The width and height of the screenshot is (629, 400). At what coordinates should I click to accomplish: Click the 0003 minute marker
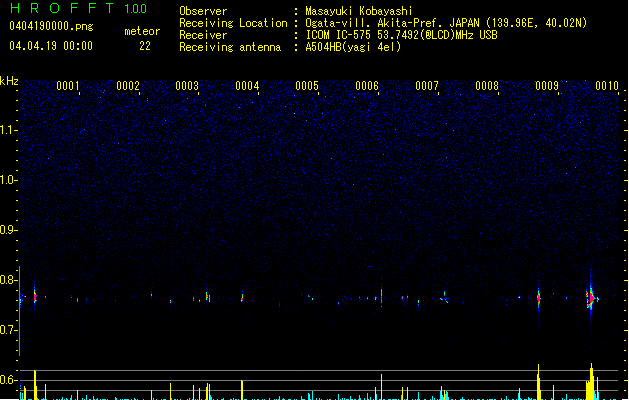coord(187,86)
